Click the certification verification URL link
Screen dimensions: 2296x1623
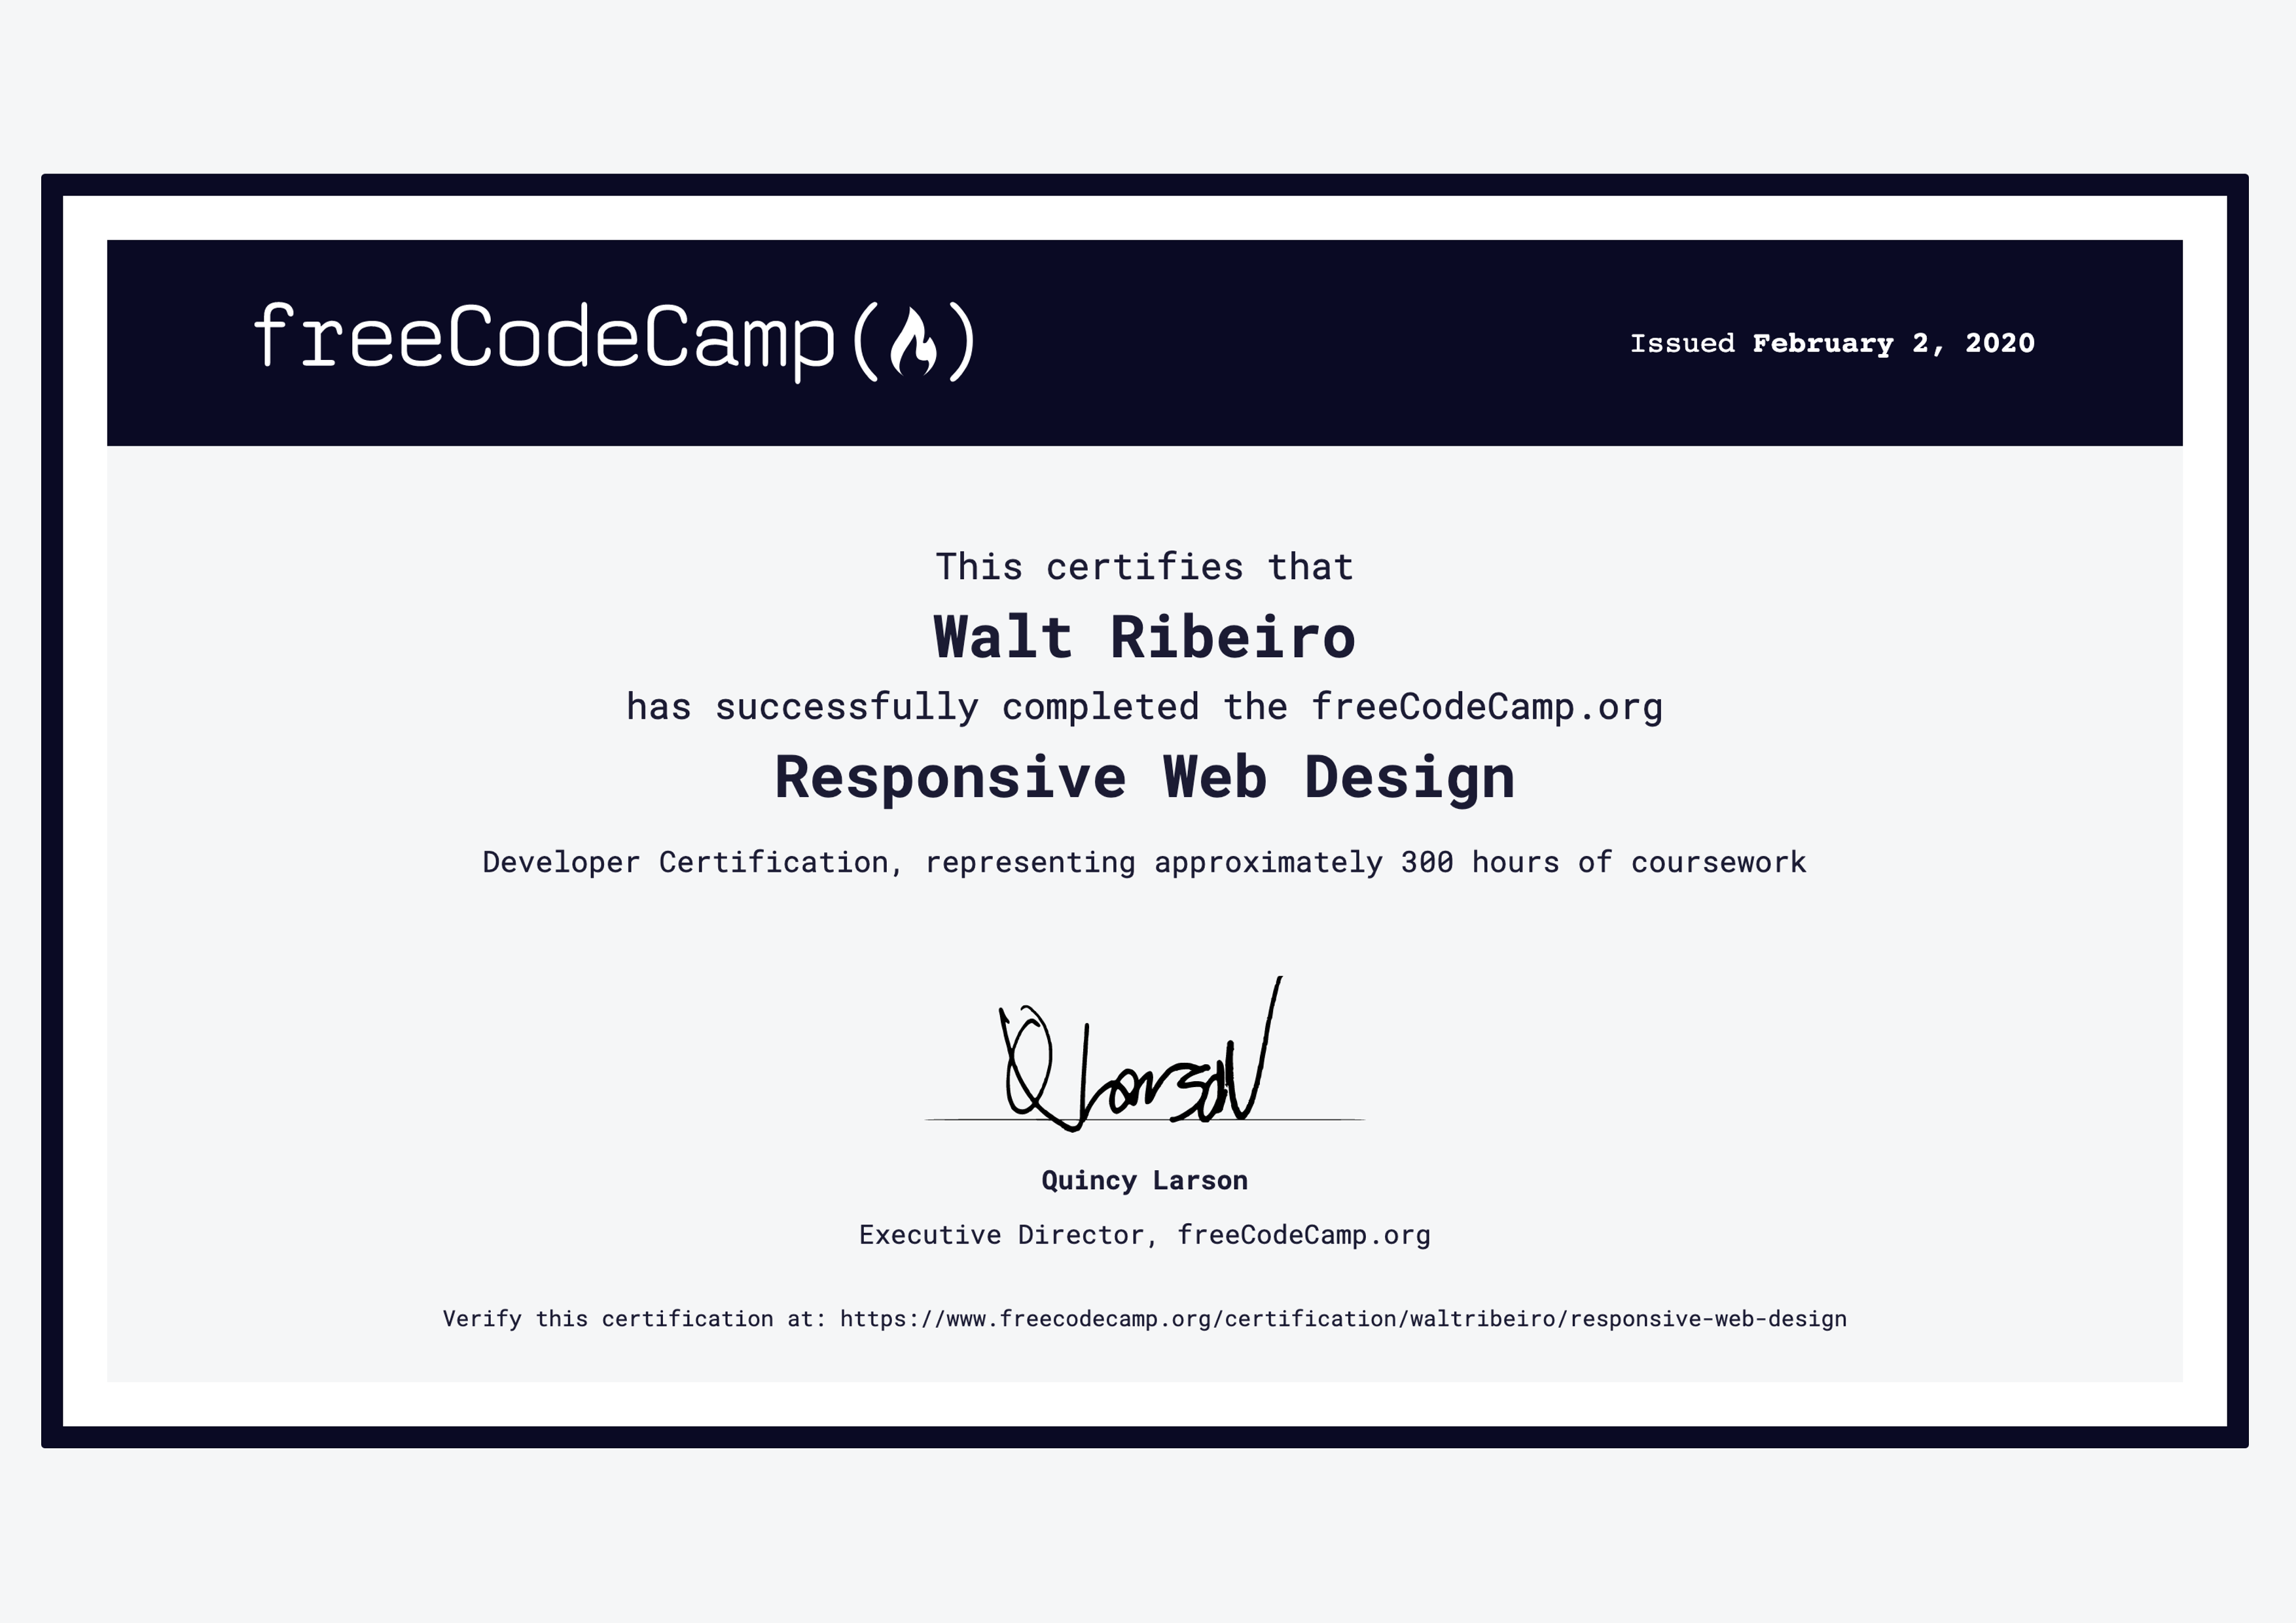pos(1343,1319)
